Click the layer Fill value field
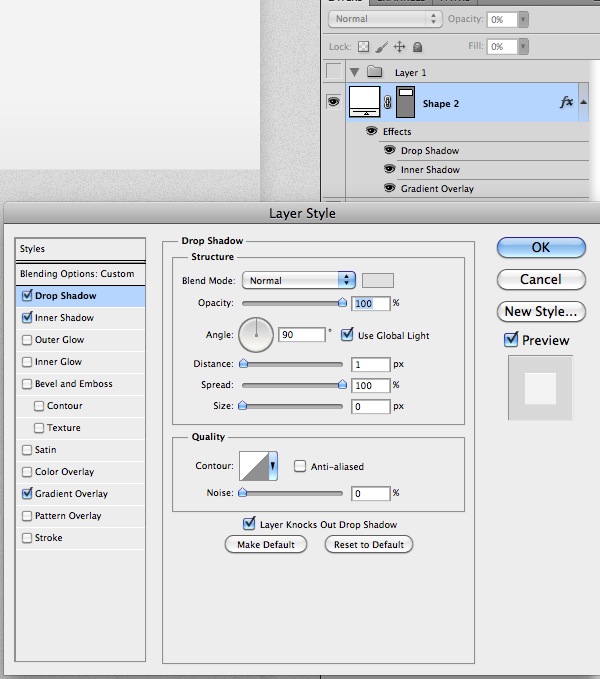 click(503, 46)
